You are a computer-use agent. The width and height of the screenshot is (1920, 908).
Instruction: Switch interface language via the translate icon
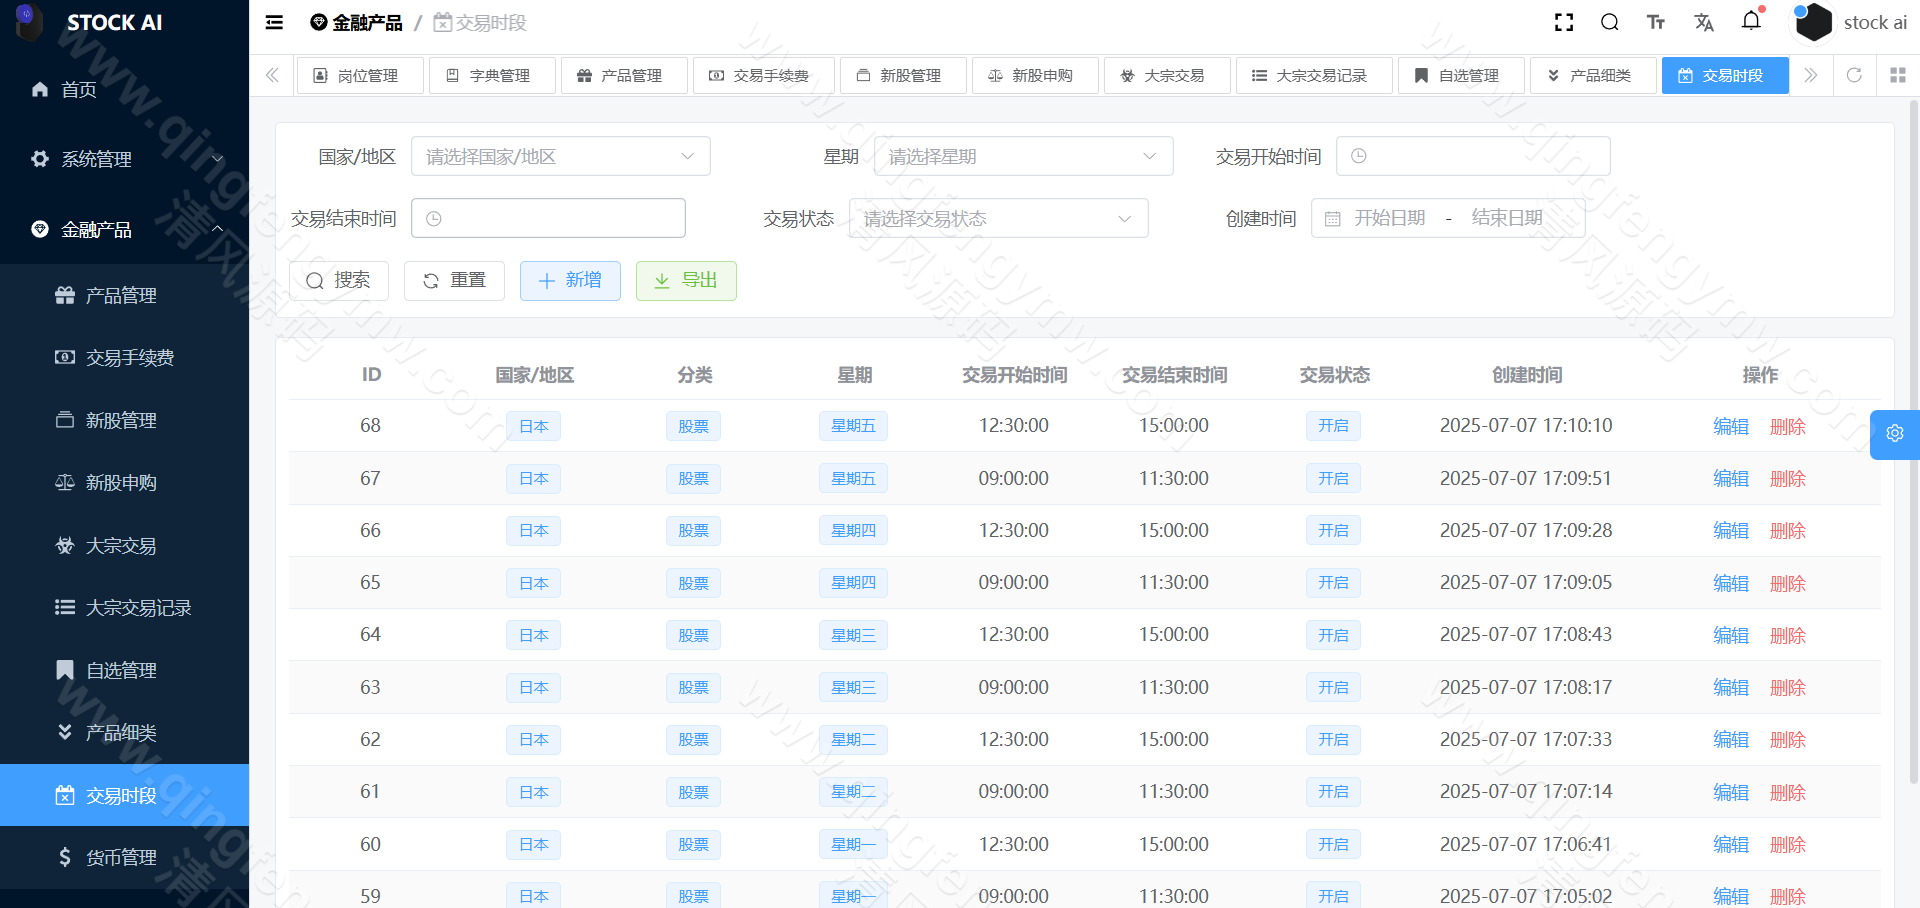click(1704, 21)
